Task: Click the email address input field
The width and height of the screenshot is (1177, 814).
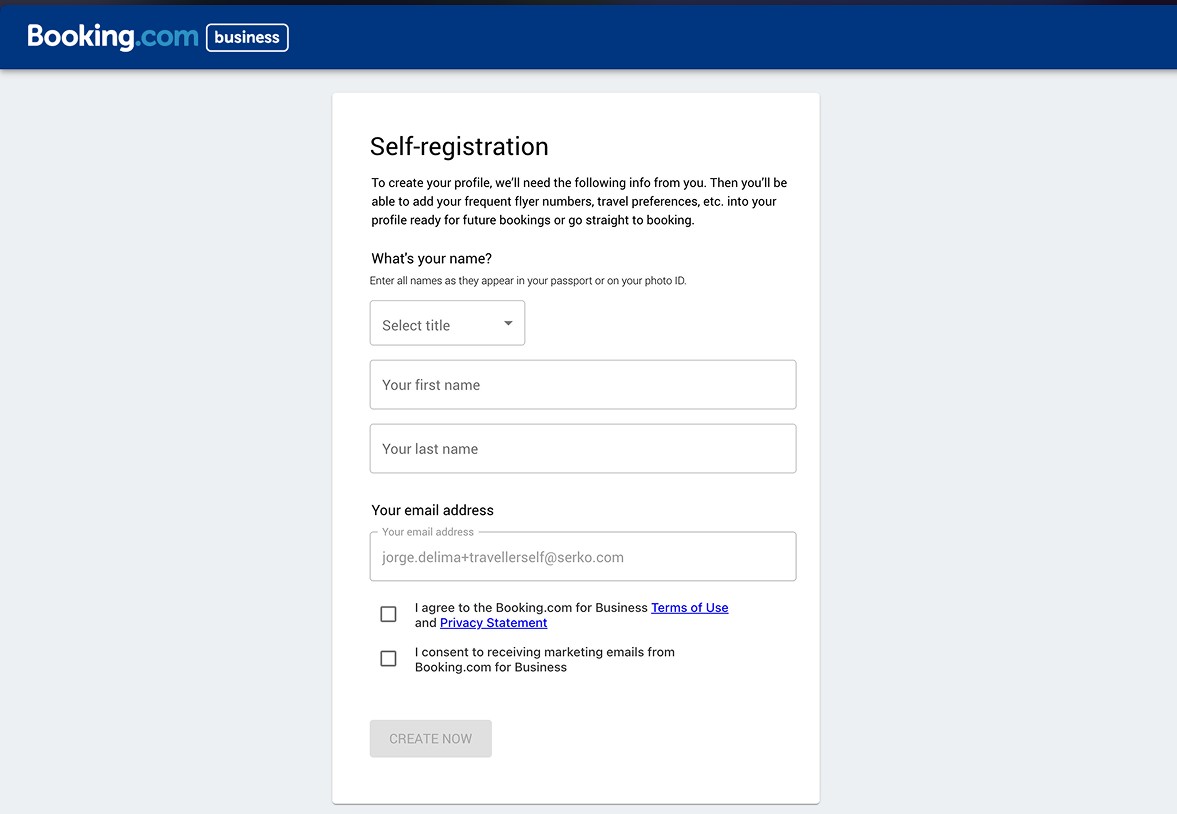Action: (583, 556)
